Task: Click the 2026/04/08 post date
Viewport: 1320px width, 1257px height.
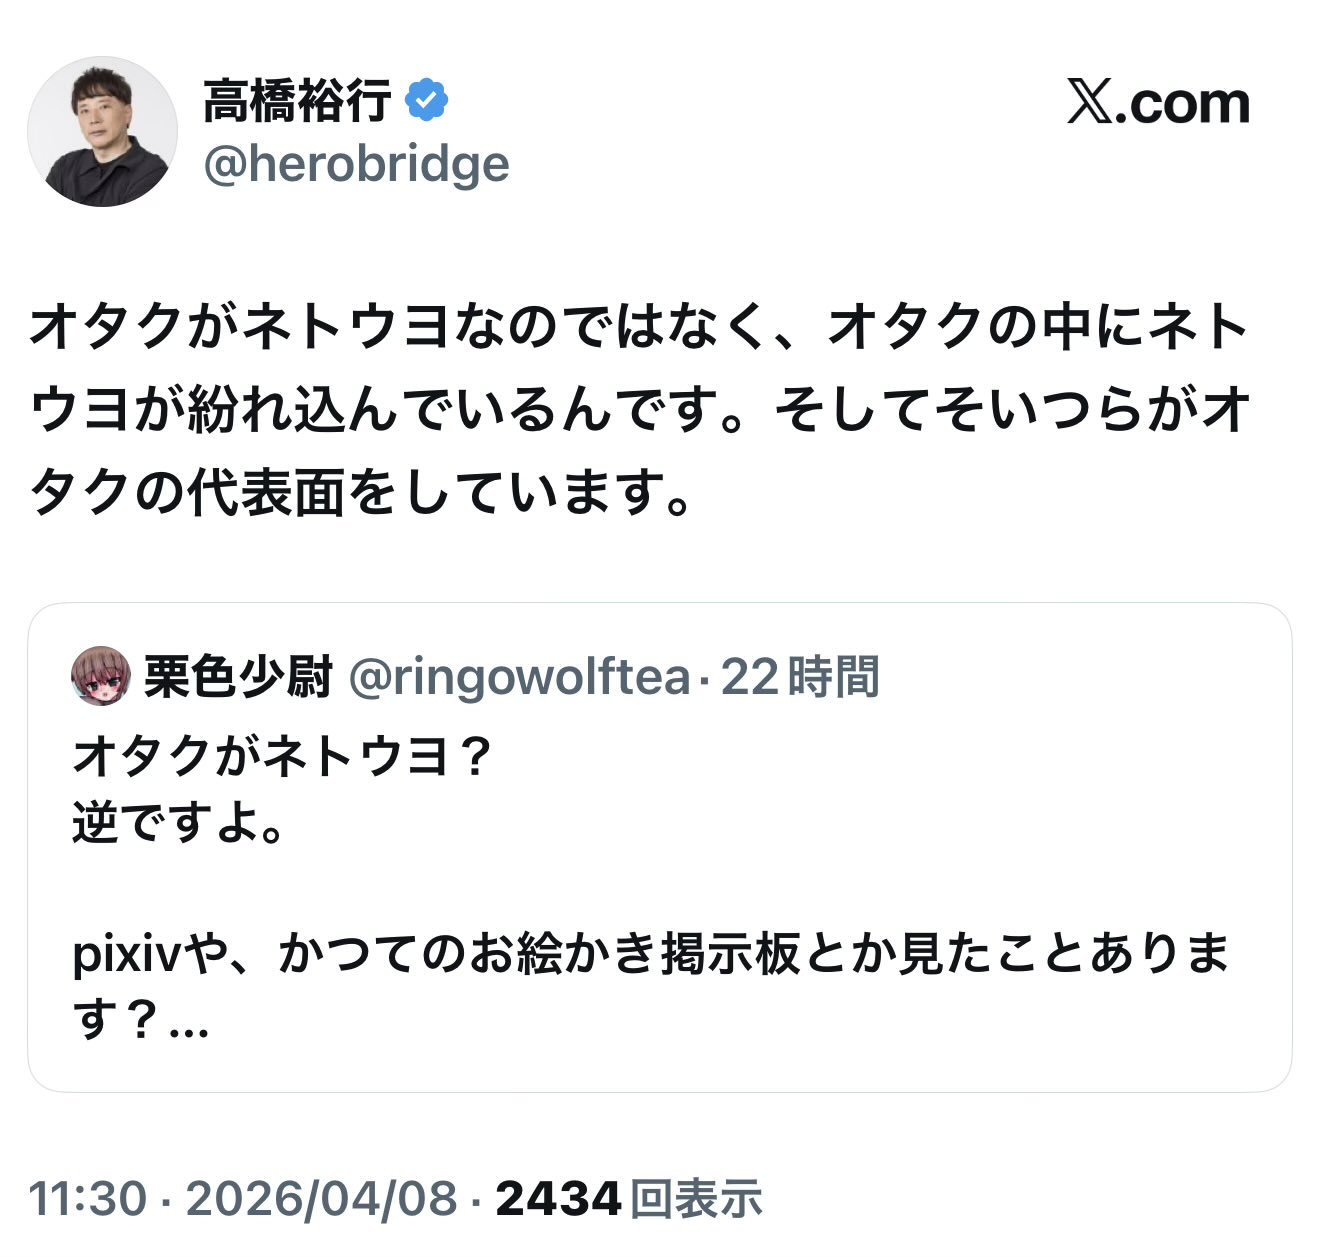Action: tap(321, 1198)
